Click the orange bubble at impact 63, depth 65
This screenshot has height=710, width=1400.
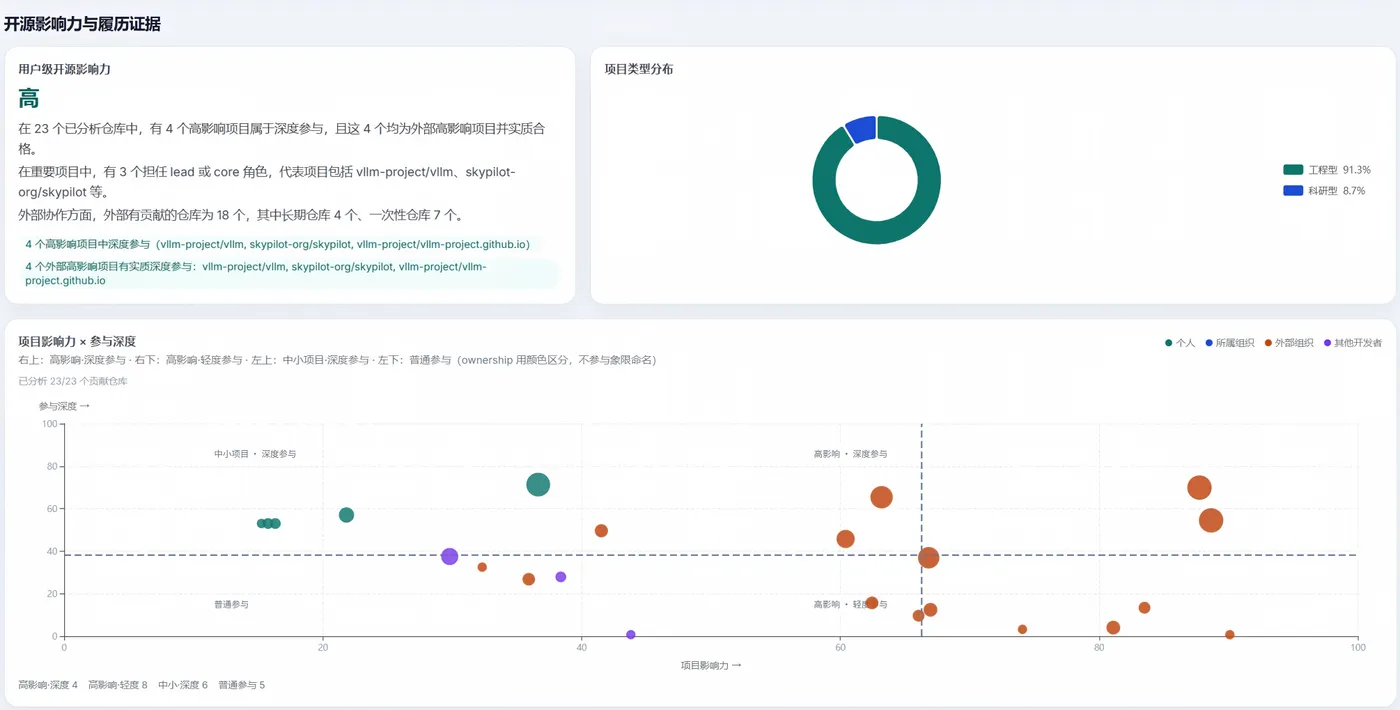click(x=881, y=497)
